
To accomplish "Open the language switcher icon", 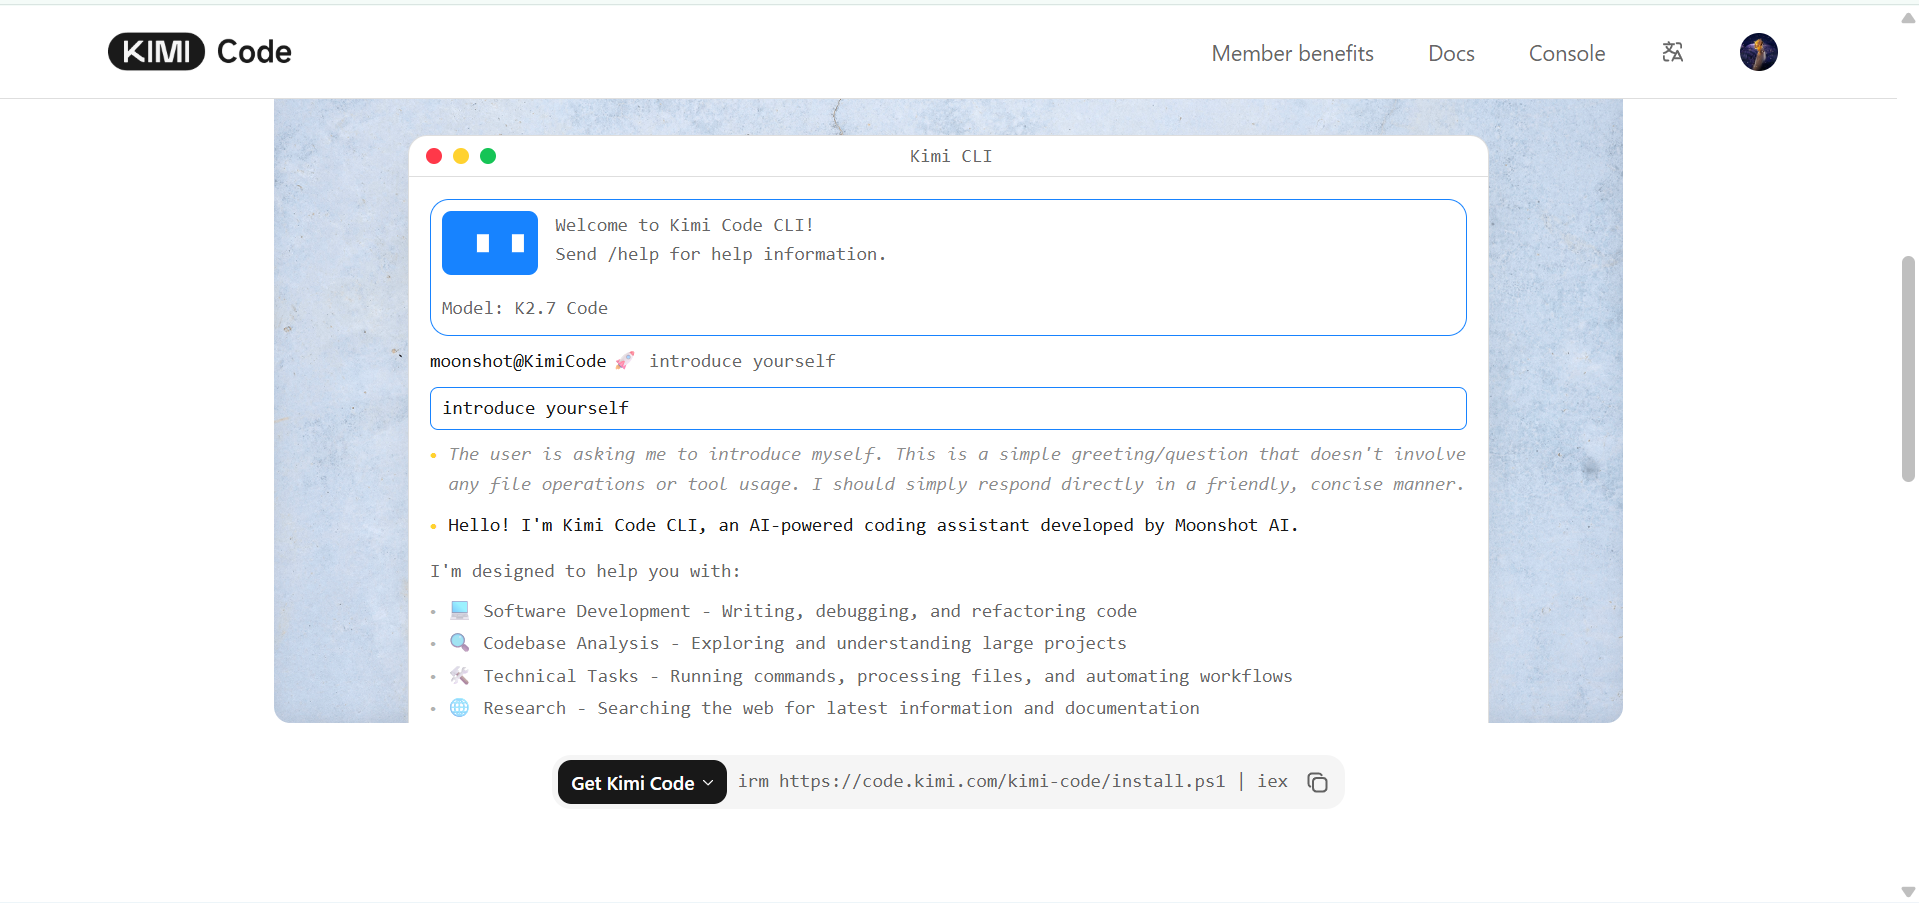I will 1672,52.
